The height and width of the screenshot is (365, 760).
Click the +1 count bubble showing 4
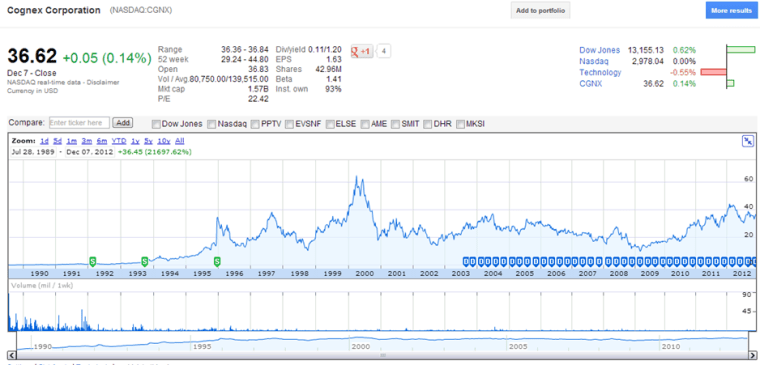tap(383, 51)
